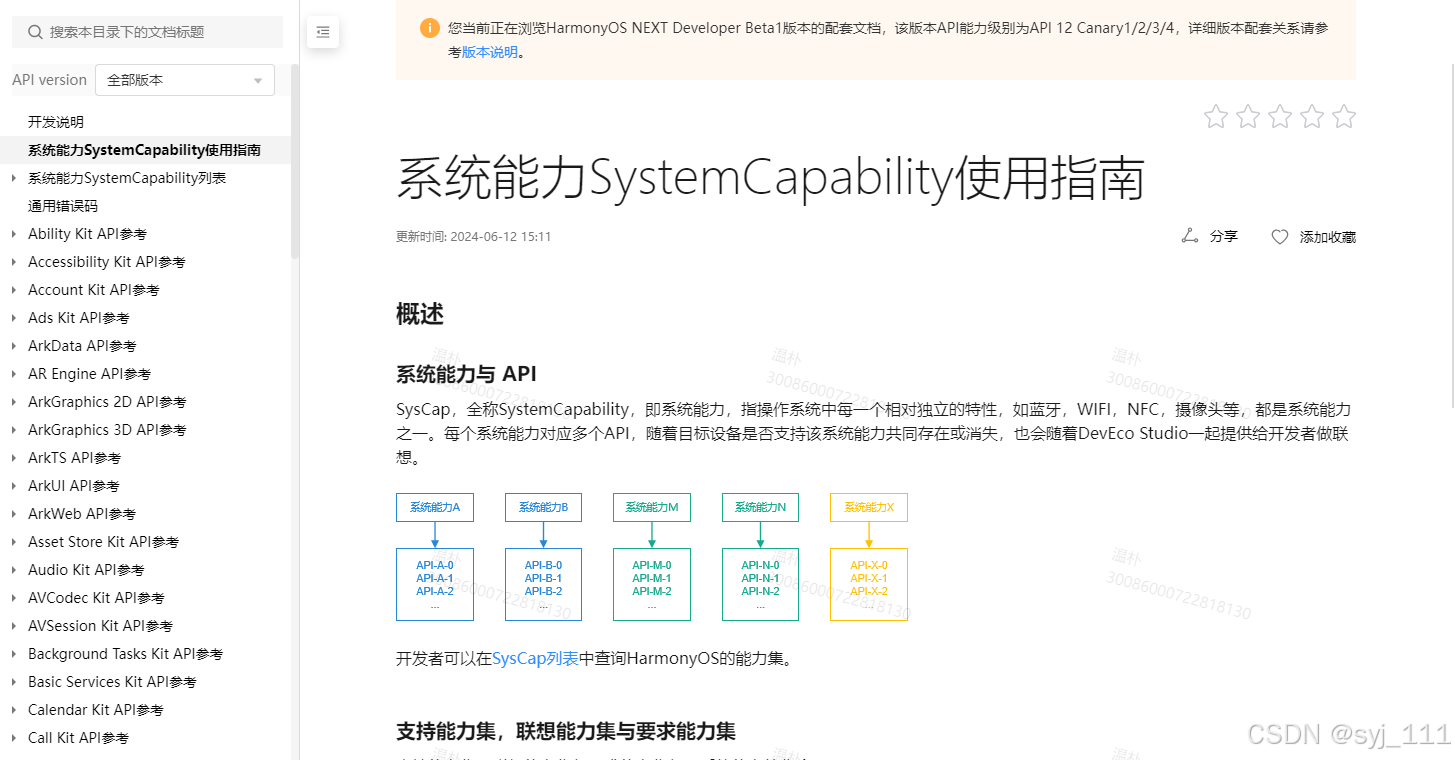Open 开发说明 in the sidebar
The height and width of the screenshot is (760, 1455).
click(x=56, y=122)
